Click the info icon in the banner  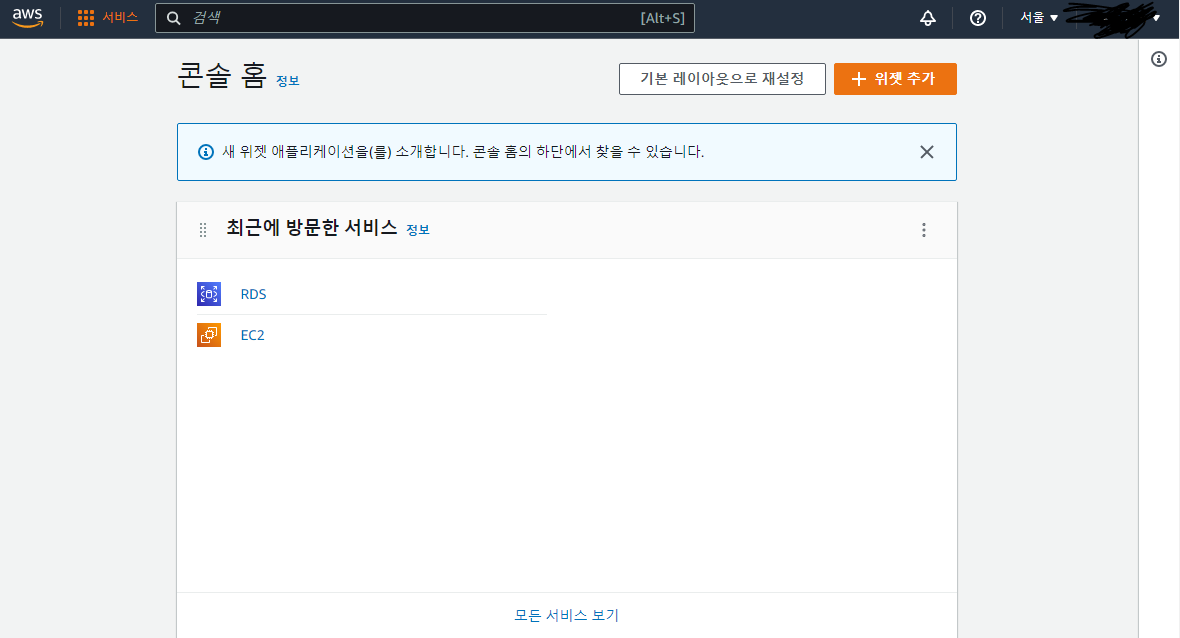click(205, 152)
